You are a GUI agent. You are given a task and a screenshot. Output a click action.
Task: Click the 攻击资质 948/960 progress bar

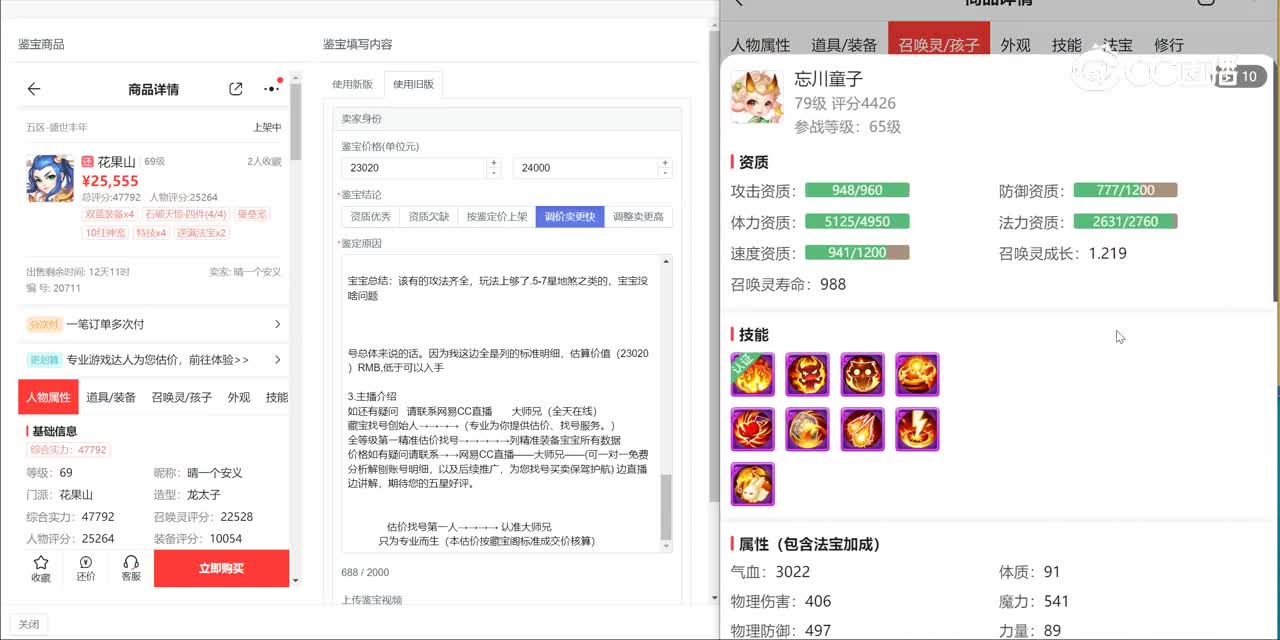[x=857, y=191]
